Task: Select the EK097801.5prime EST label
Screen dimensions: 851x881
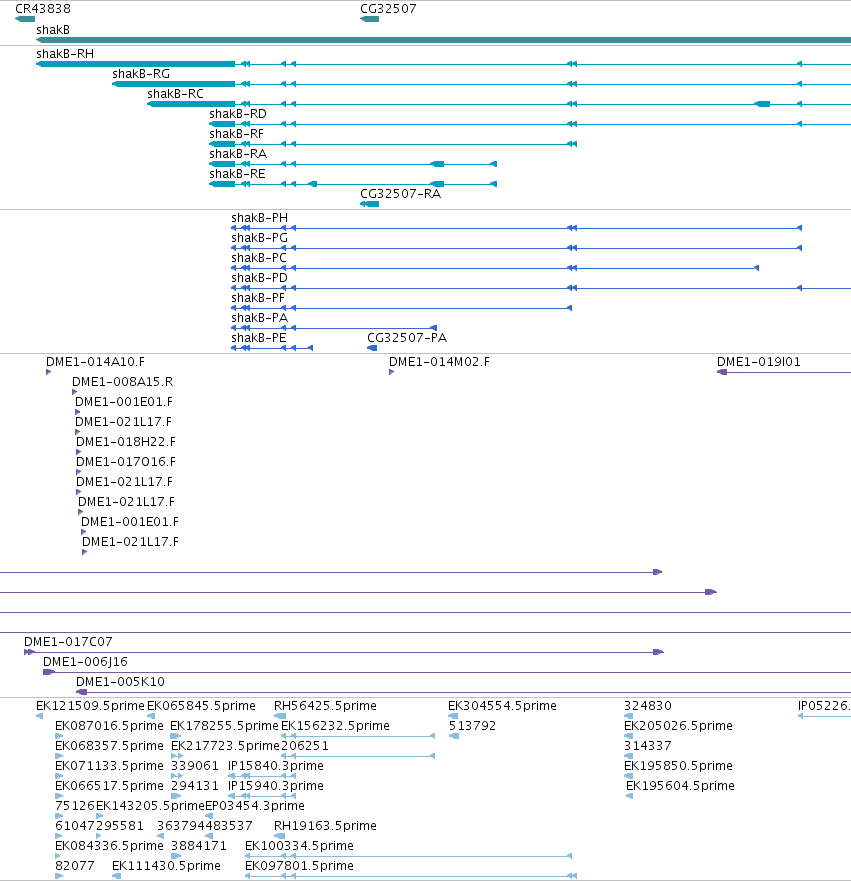Action: click(x=299, y=866)
